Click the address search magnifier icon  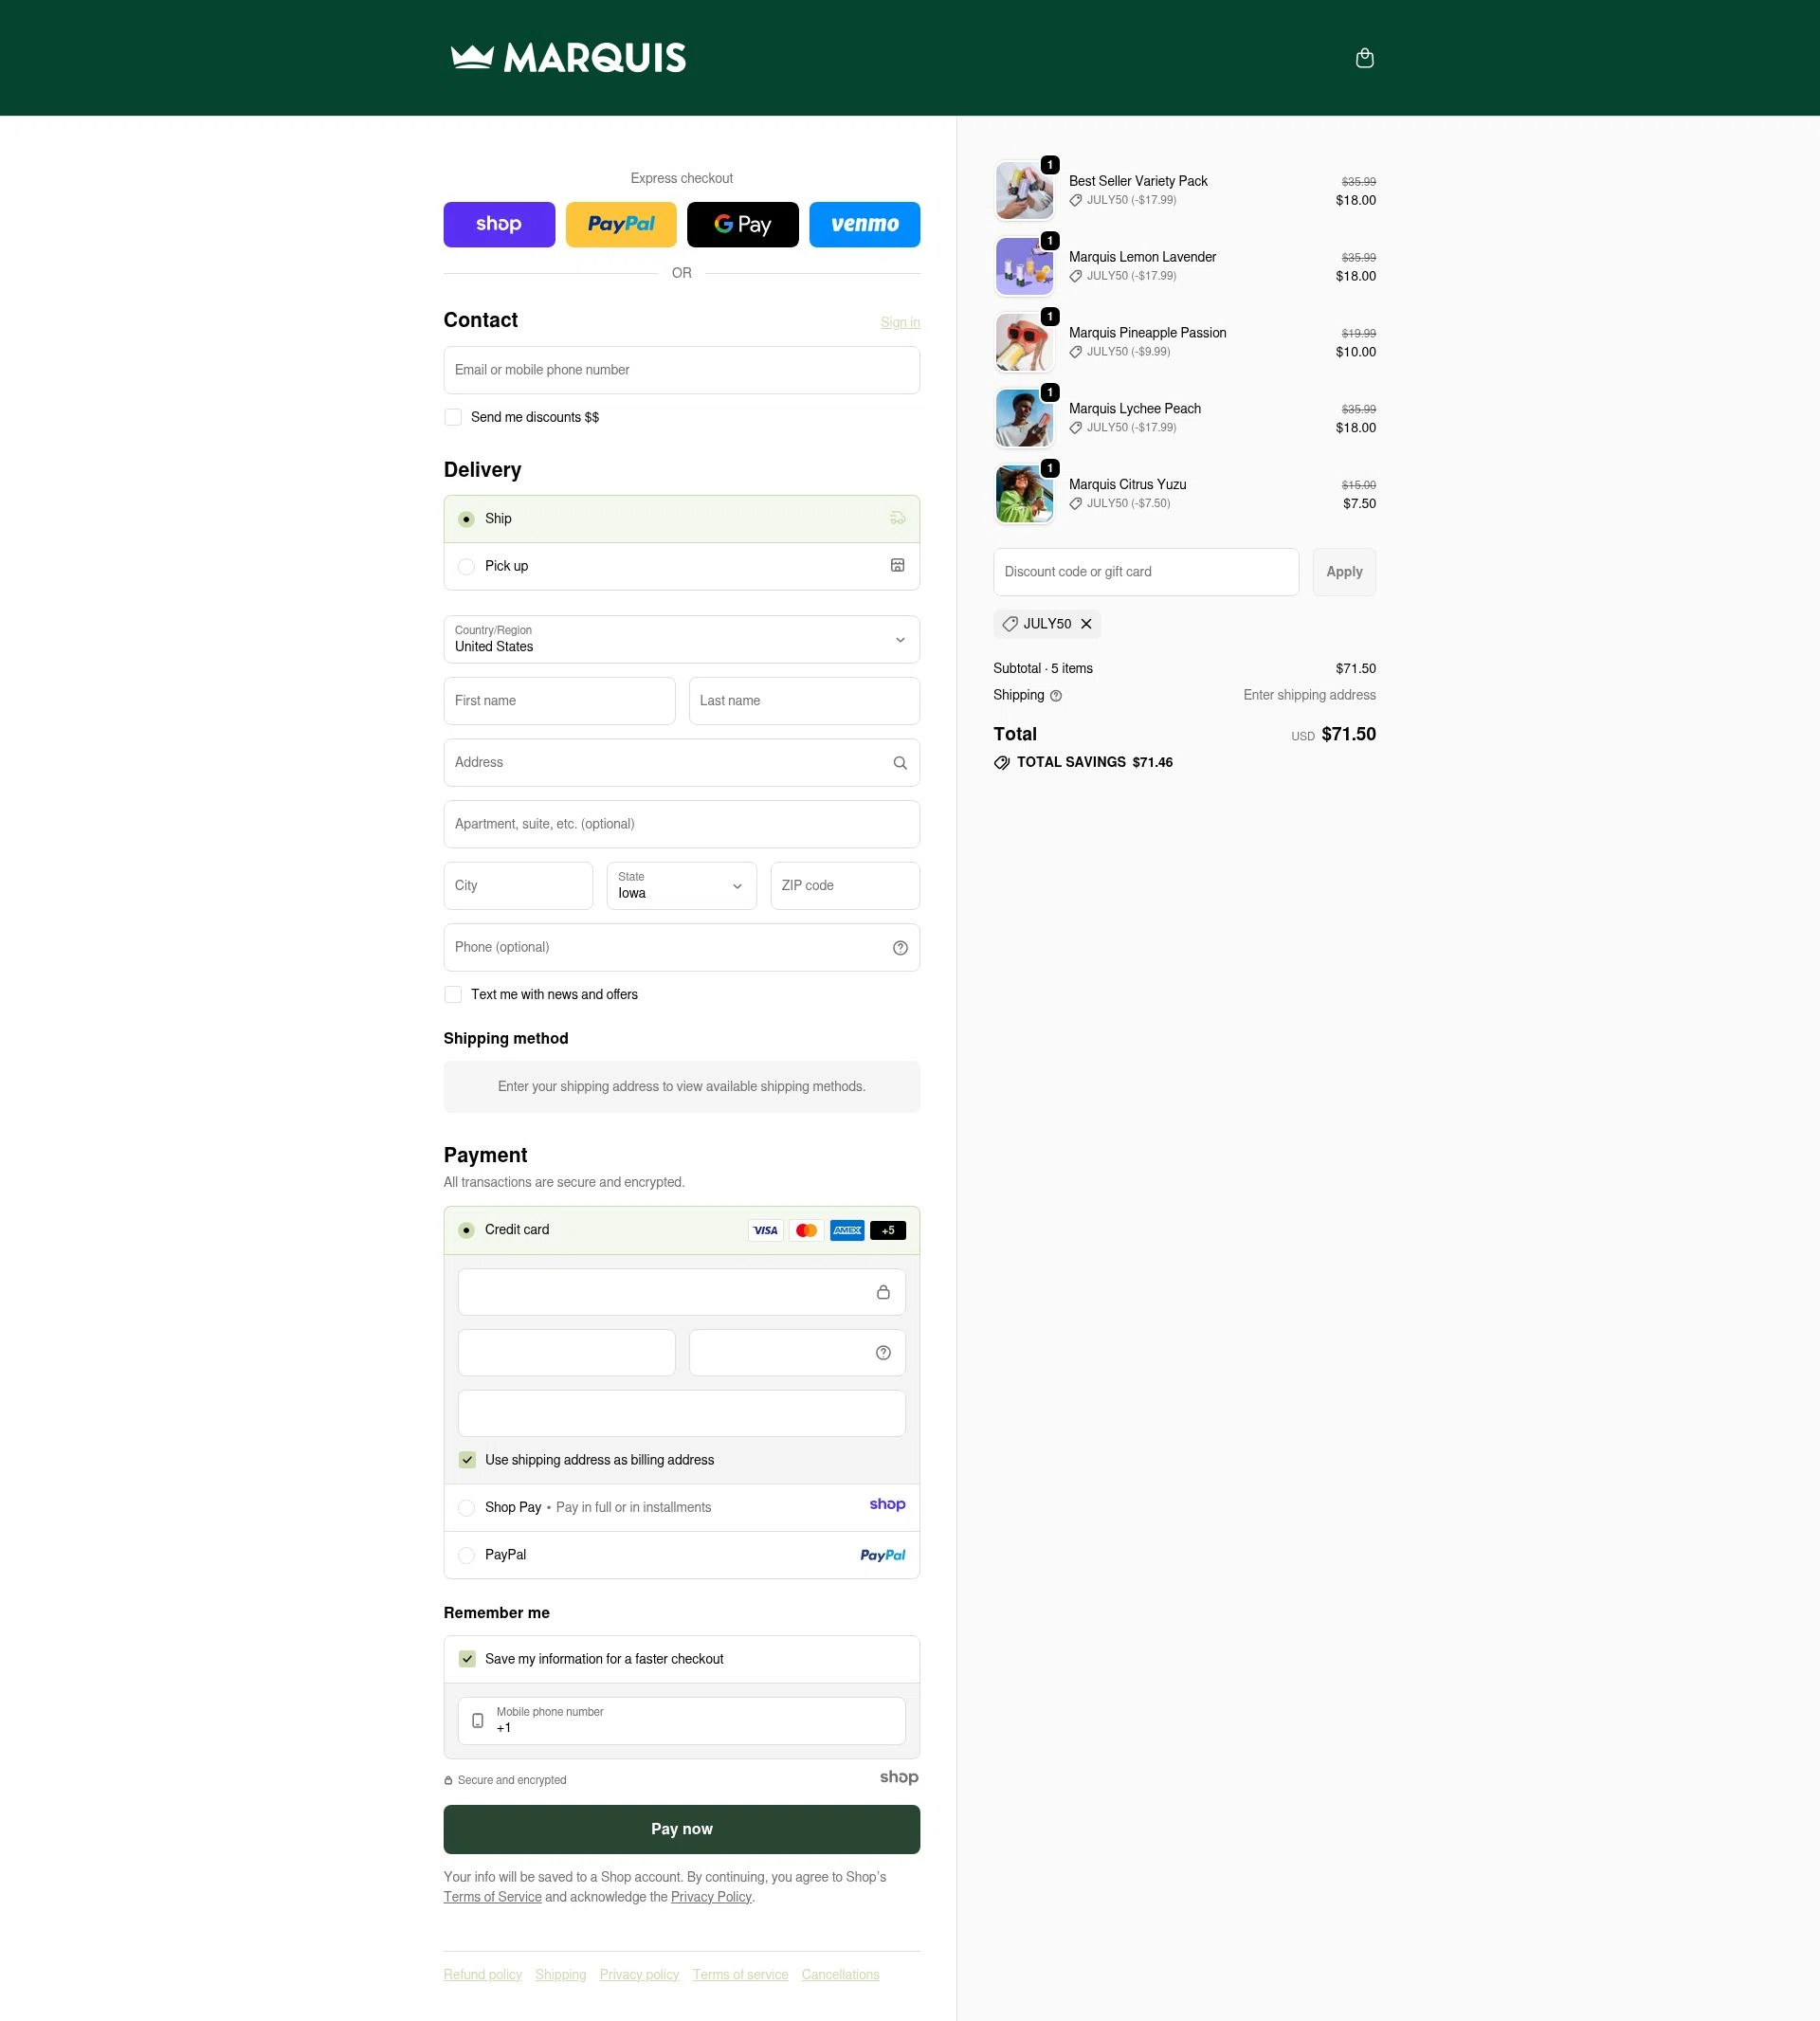coord(899,762)
